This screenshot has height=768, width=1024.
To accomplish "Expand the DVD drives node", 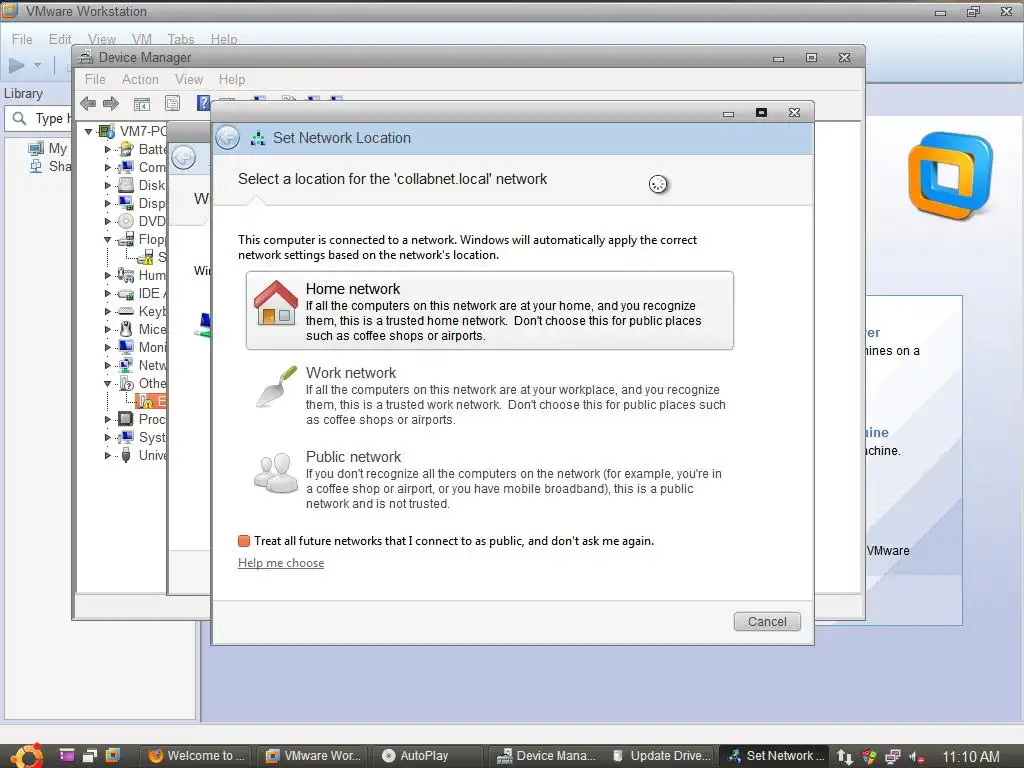I will click(x=108, y=221).
